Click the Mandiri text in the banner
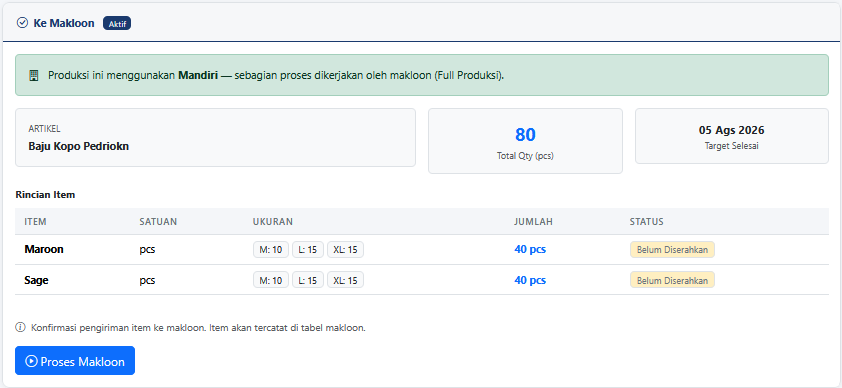This screenshot has width=842, height=388. pos(198,75)
